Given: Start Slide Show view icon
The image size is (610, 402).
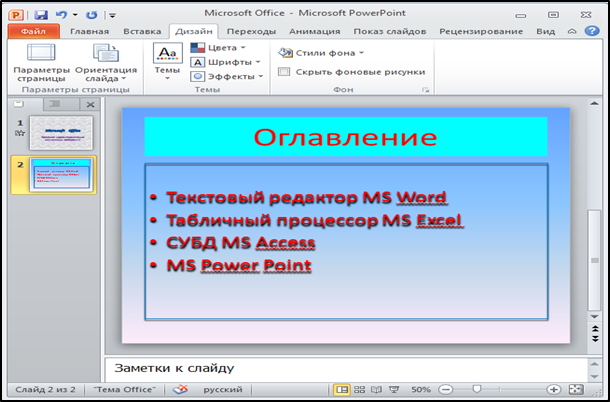Looking at the screenshot, I should pyautogui.click(x=394, y=389).
